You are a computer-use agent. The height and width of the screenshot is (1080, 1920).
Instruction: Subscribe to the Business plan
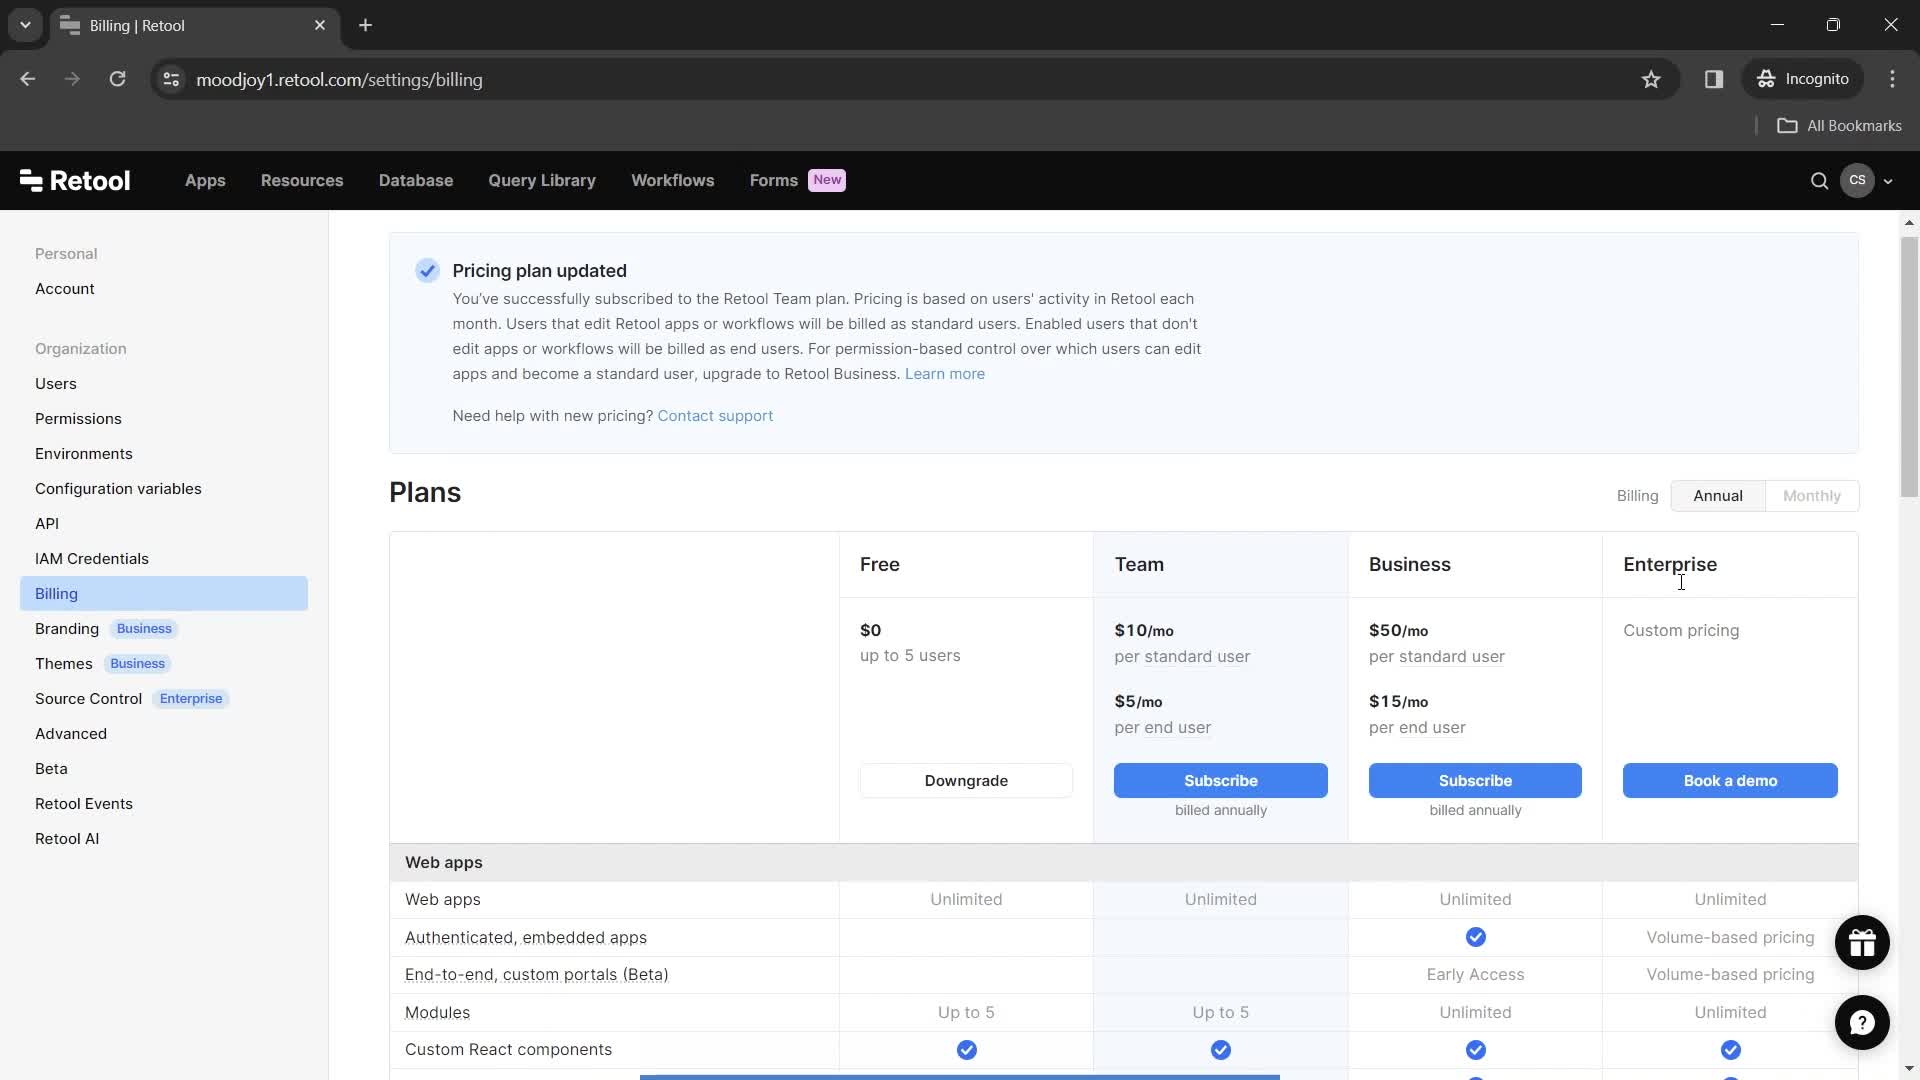[1475, 781]
